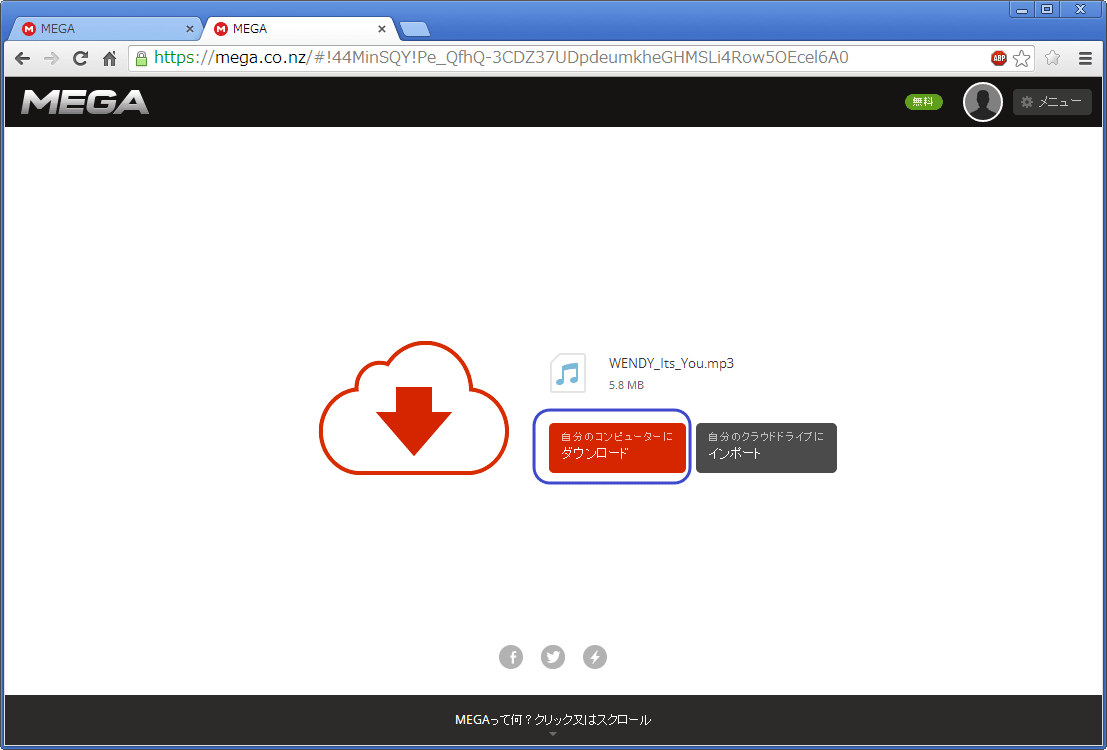
Task: Click the MEGA logo in header
Action: click(85, 102)
